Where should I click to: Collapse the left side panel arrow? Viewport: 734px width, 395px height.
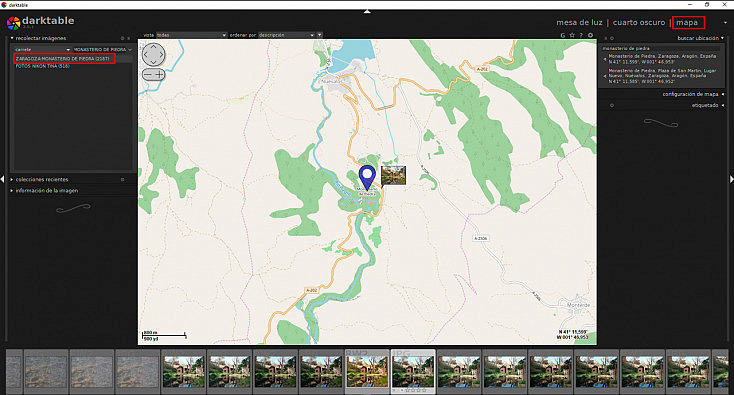point(2,179)
